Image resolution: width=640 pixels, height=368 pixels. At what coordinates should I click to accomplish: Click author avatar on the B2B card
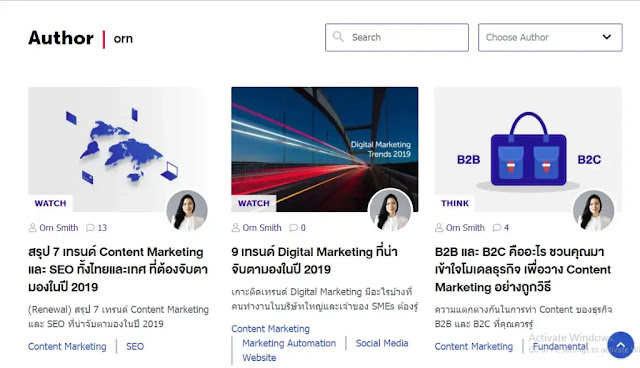[x=593, y=211]
